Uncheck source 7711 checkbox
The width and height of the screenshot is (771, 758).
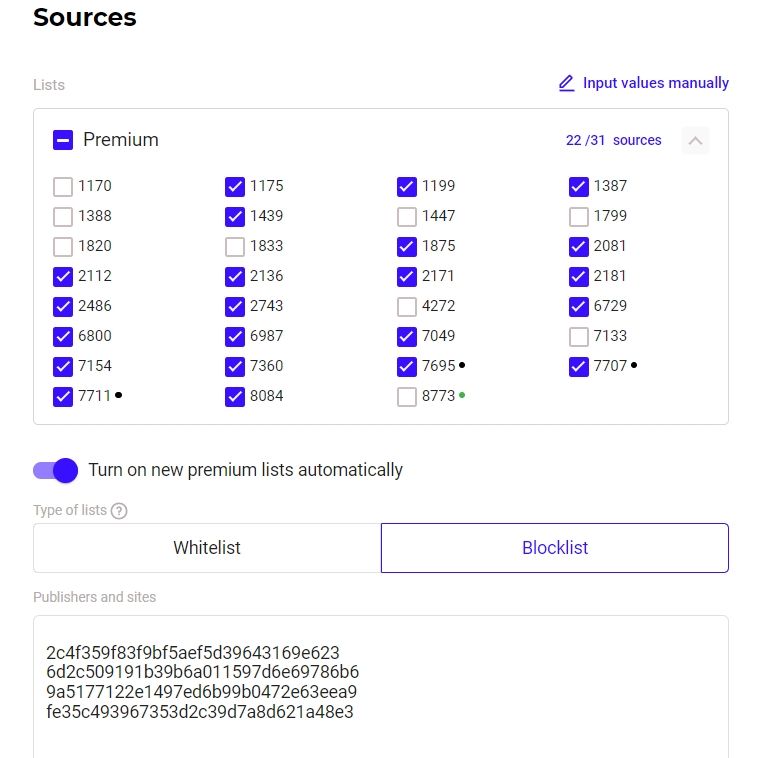click(x=63, y=397)
